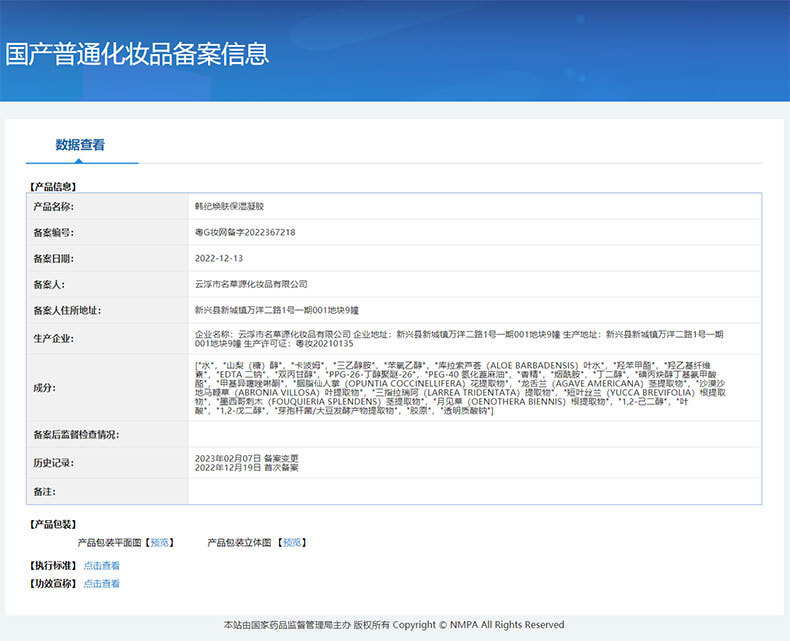This screenshot has width=790, height=641.
Task: Click the 产品名称 row label
Action: (53, 207)
